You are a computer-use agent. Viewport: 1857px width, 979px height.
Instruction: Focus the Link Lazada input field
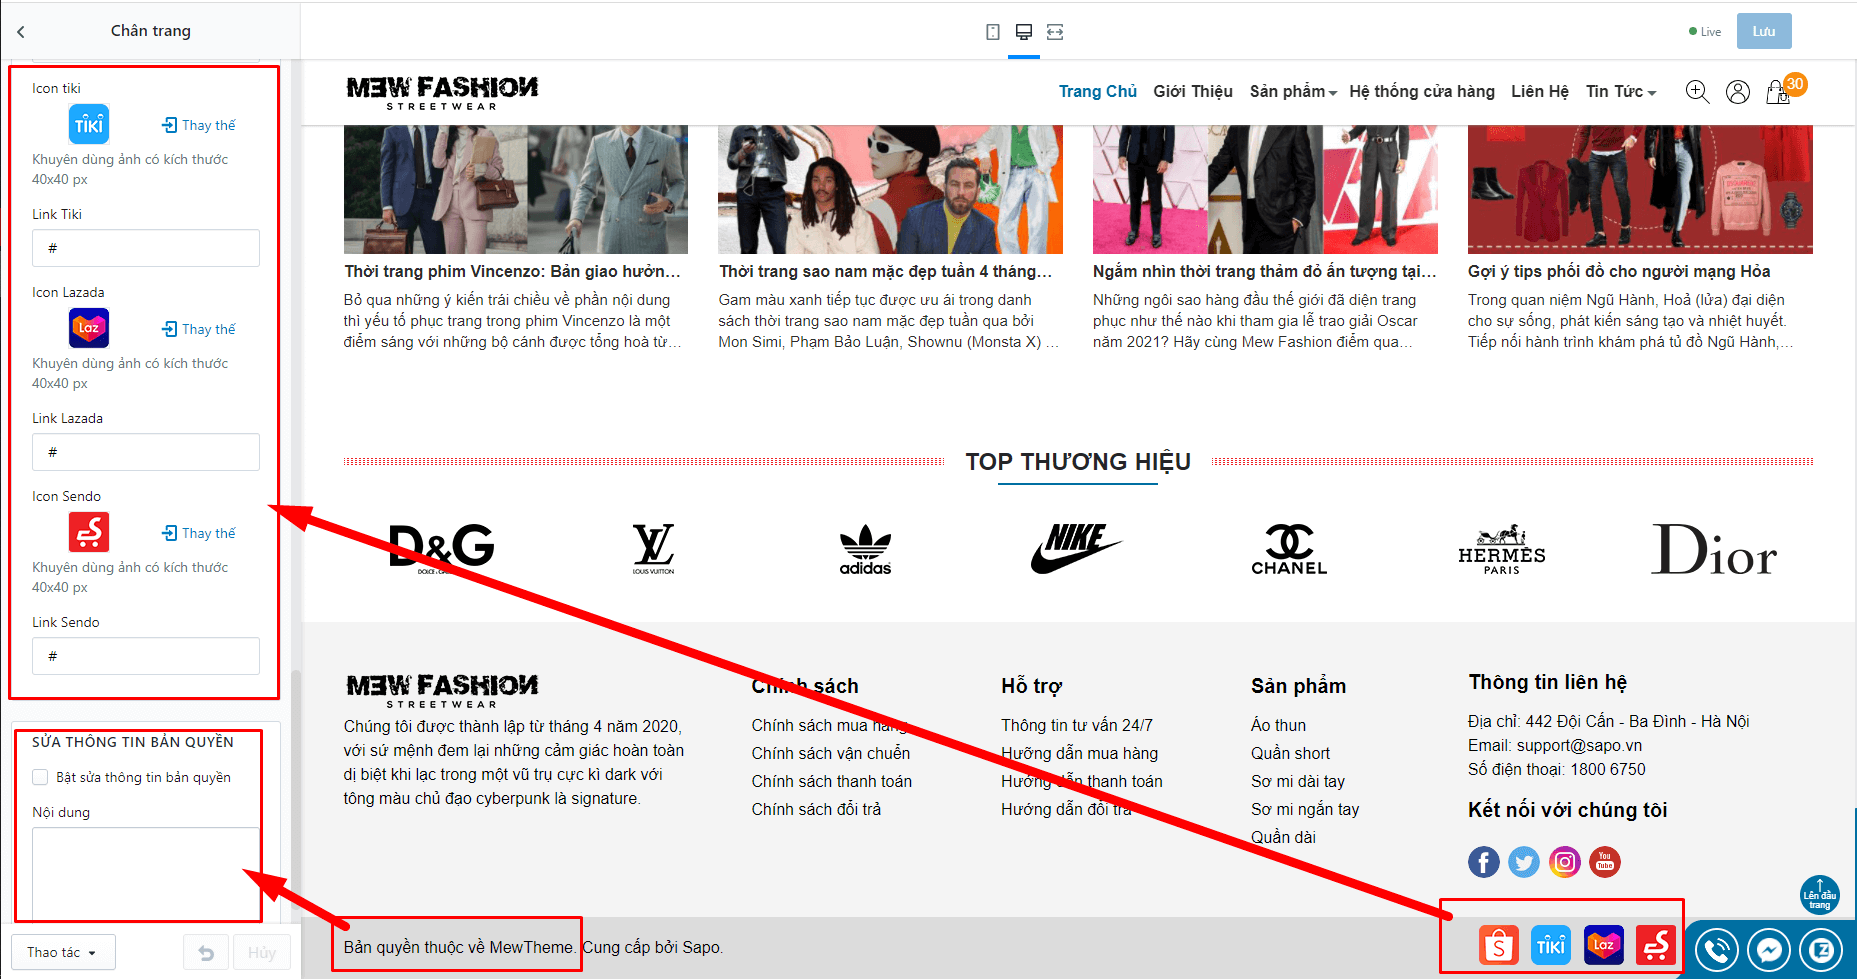point(146,452)
